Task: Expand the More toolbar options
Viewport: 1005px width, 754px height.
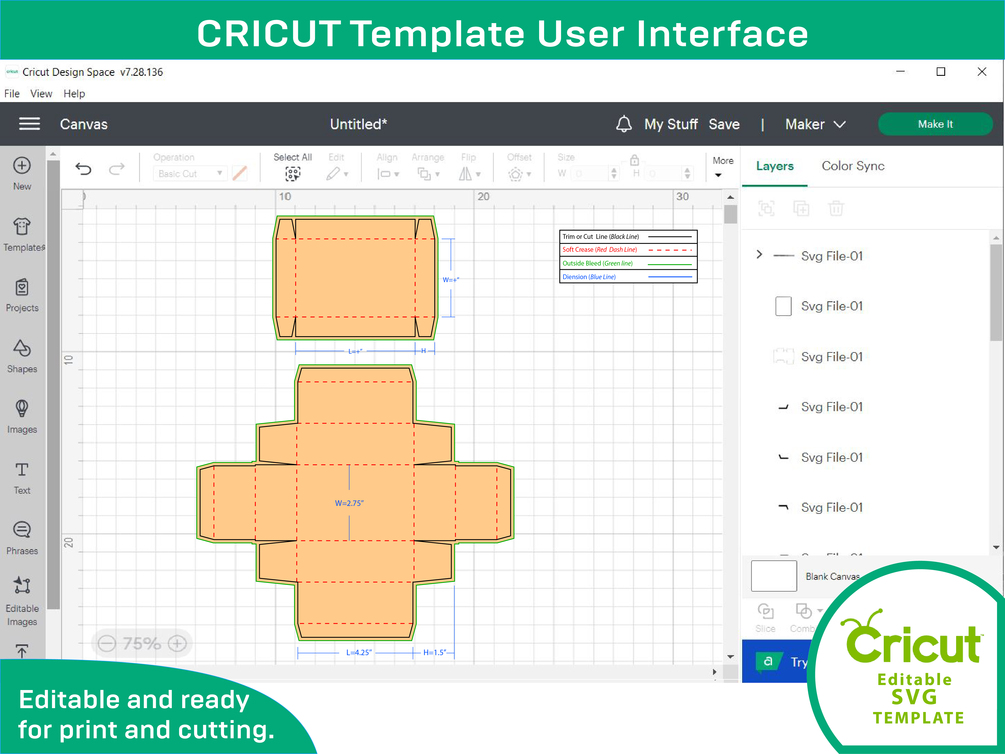Action: pyautogui.click(x=722, y=167)
